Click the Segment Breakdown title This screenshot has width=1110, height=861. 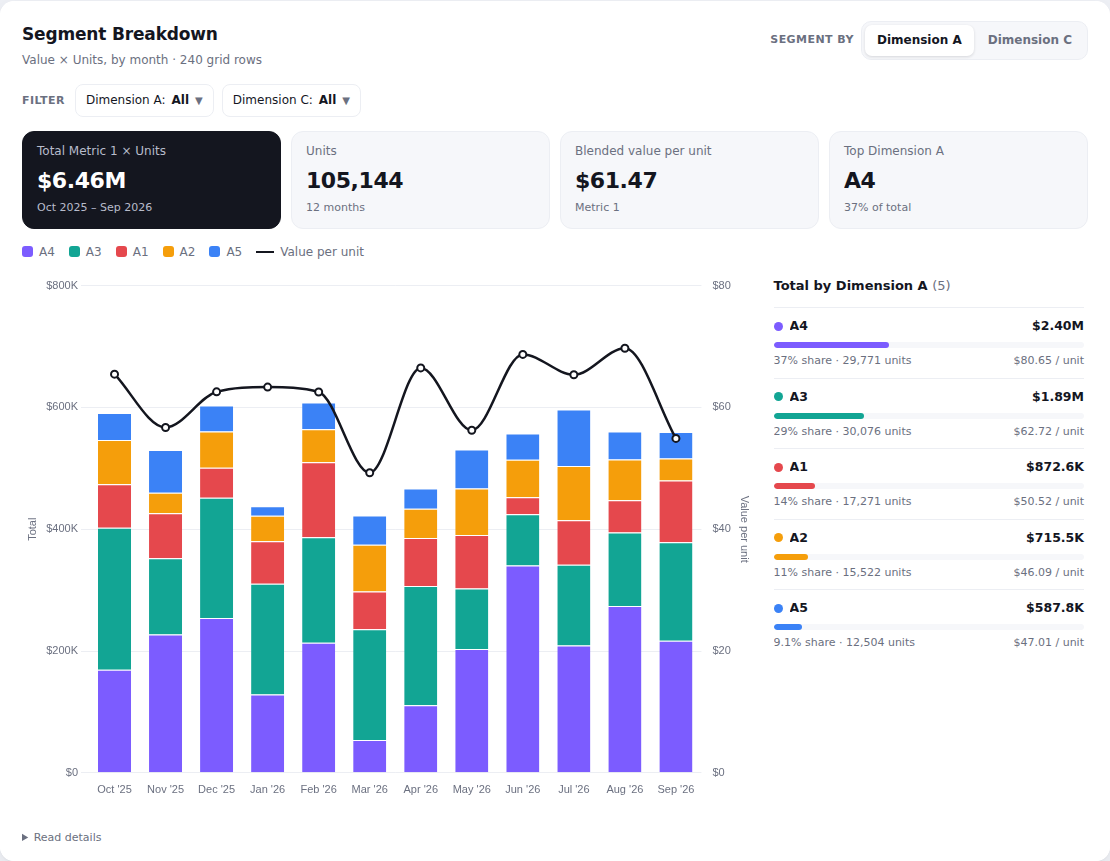[x=120, y=34]
